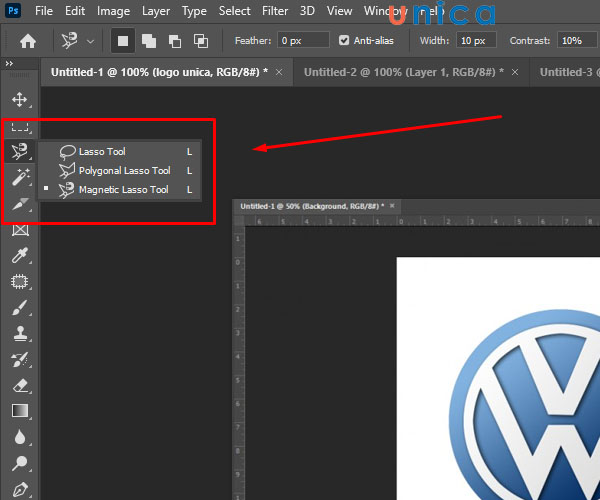The width and height of the screenshot is (600, 500).
Task: Click the Feather value field
Action: (x=303, y=40)
